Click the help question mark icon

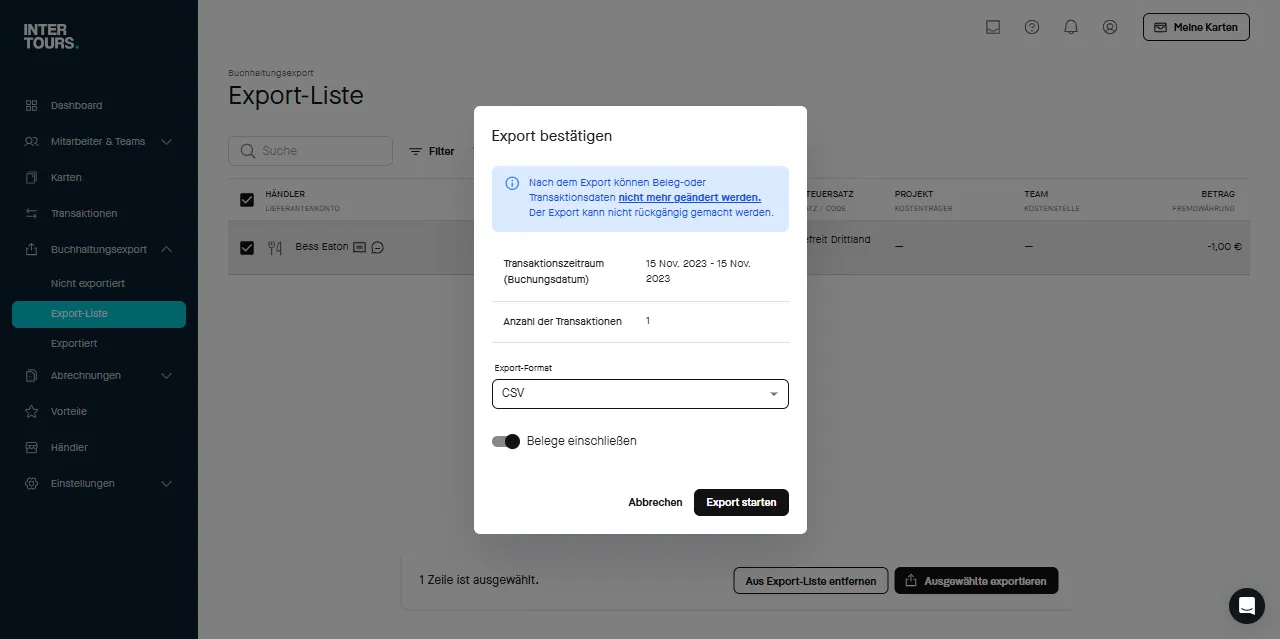(x=1032, y=27)
